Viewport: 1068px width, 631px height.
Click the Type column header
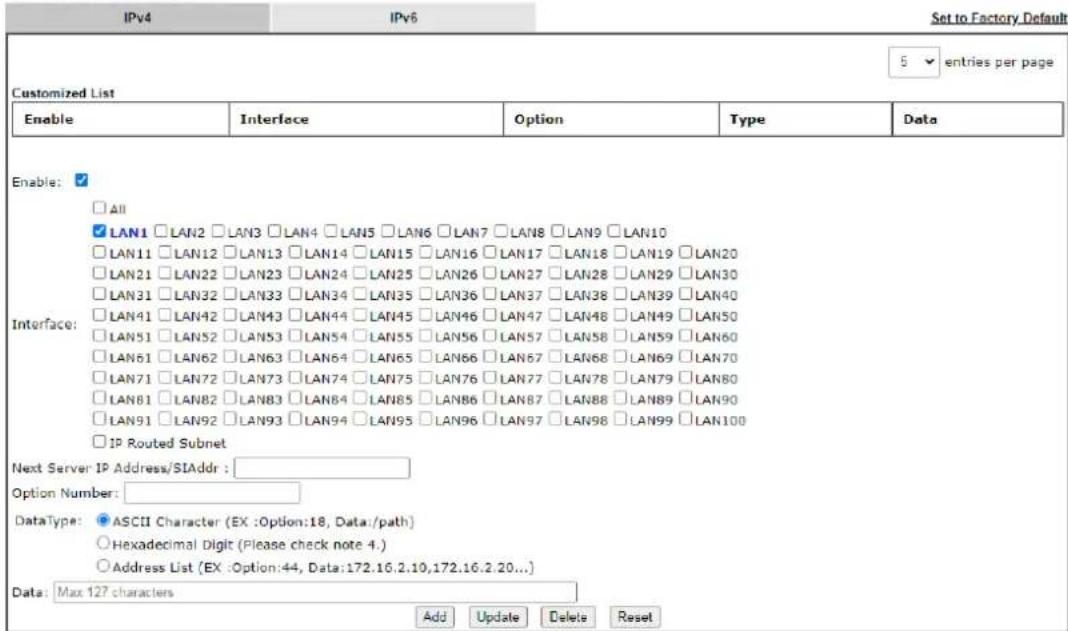coord(806,119)
